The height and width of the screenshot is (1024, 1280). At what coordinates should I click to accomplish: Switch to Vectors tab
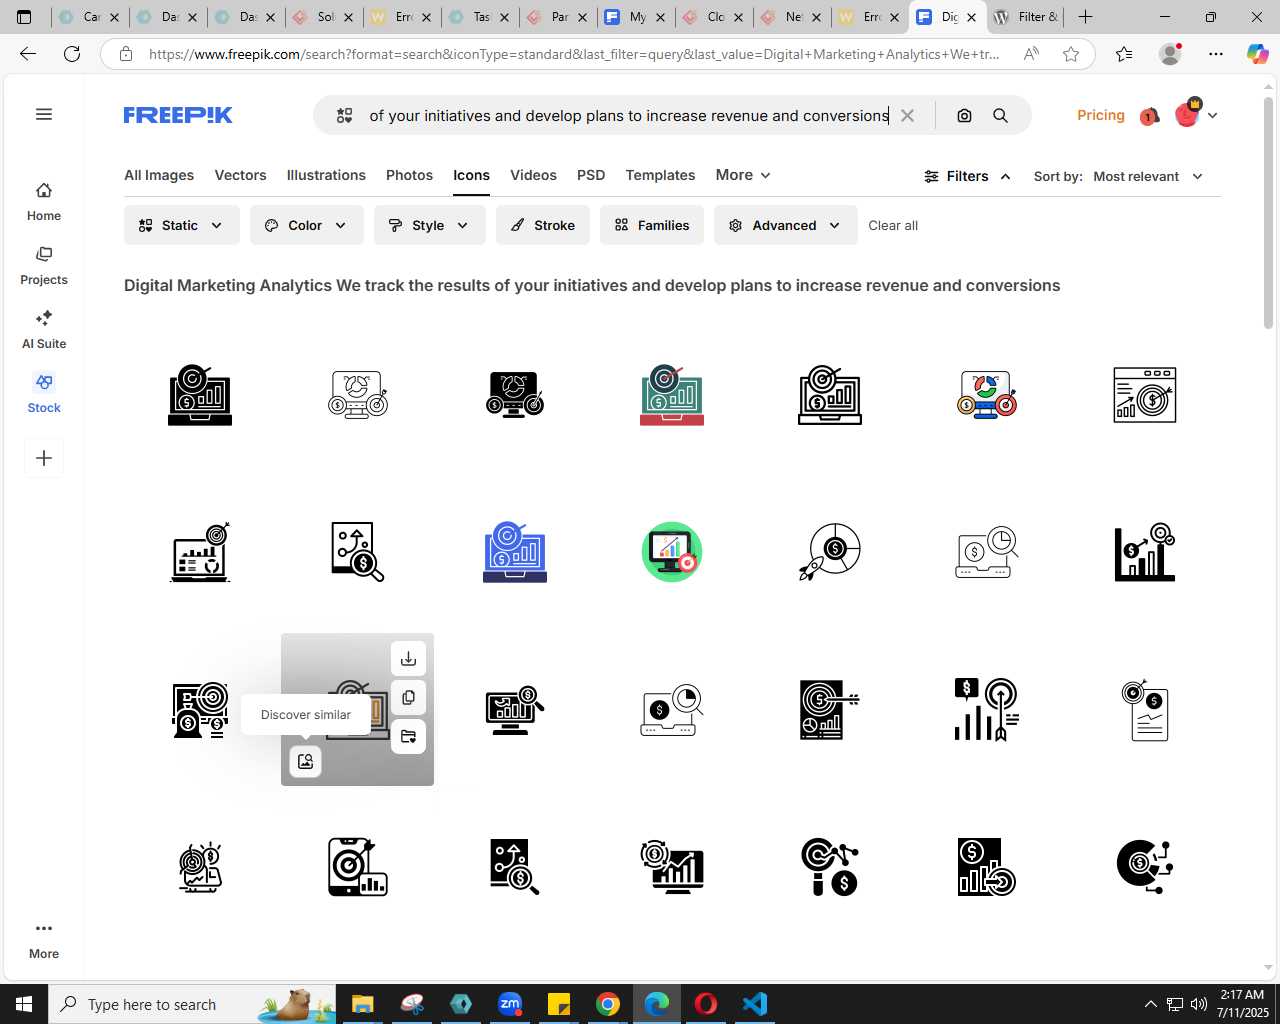[x=241, y=175]
